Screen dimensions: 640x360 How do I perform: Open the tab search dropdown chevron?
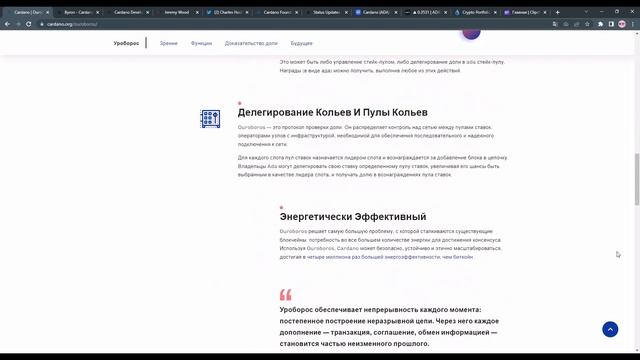(x=586, y=12)
